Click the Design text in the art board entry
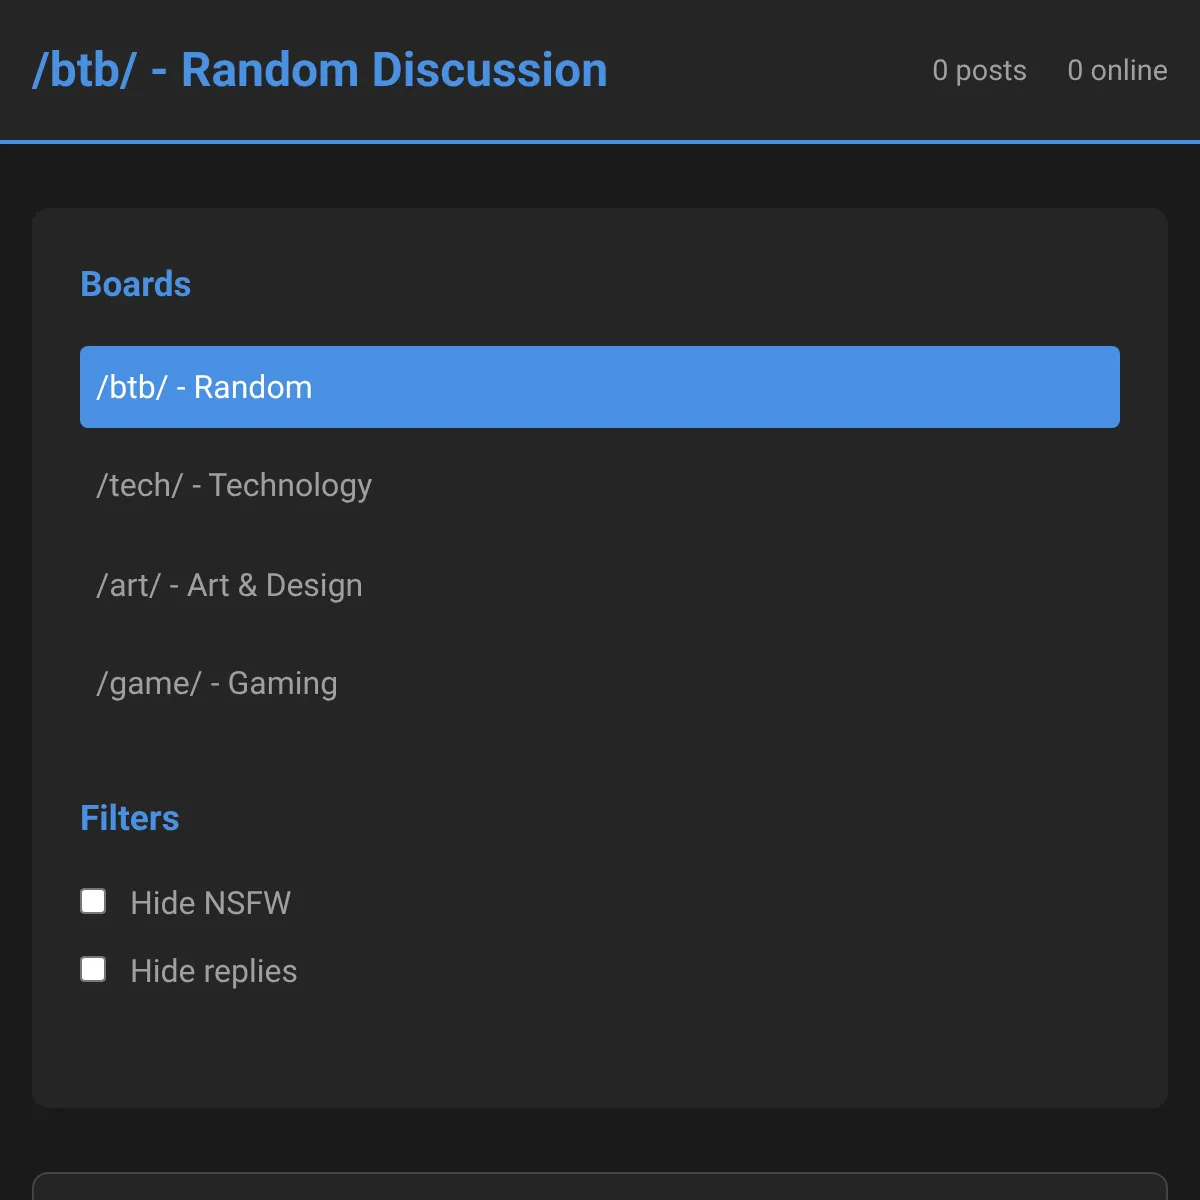 [314, 586]
